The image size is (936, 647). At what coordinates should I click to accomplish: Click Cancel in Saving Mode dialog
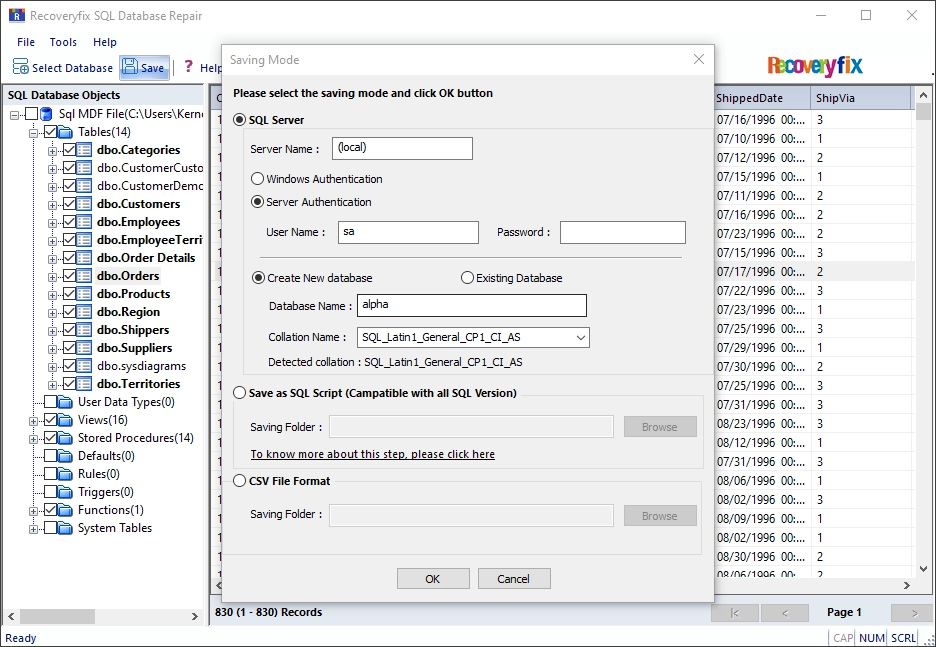click(x=513, y=578)
